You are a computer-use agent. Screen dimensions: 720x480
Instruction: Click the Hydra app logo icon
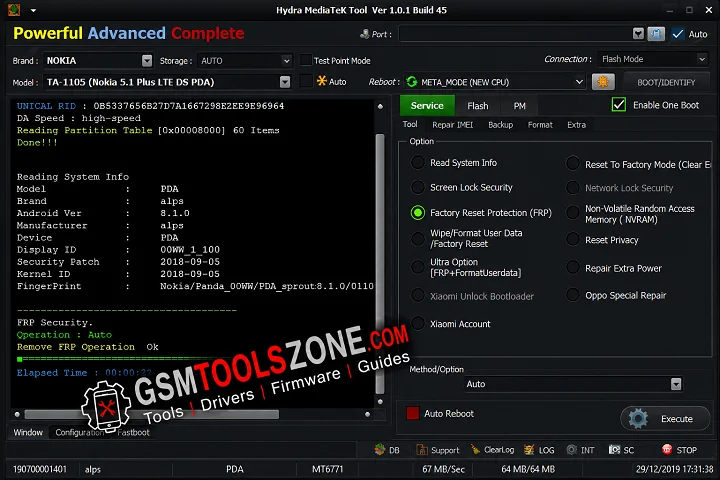pyautogui.click(x=14, y=10)
